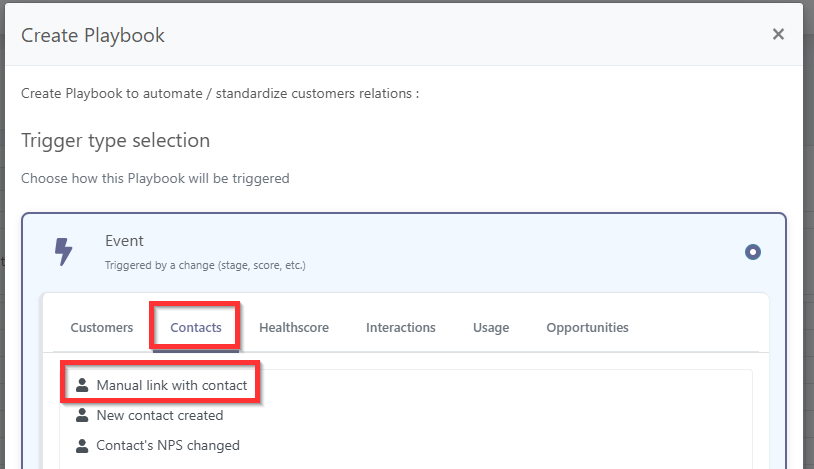Click 'Triggered by a change' description text

205,265
